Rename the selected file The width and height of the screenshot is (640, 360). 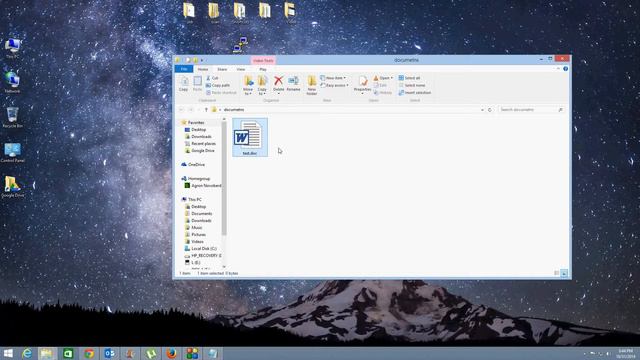point(293,83)
